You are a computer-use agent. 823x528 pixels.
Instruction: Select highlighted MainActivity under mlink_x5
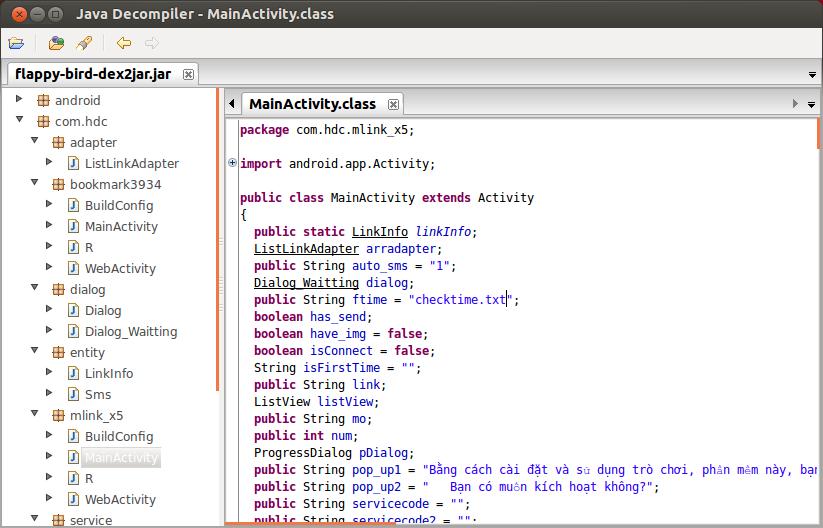point(121,458)
